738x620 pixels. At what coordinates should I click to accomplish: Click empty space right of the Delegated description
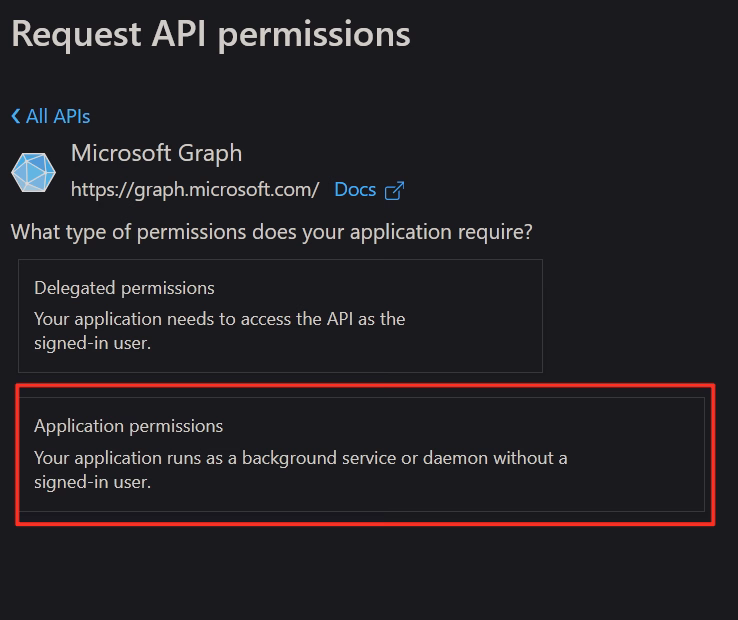click(x=473, y=330)
